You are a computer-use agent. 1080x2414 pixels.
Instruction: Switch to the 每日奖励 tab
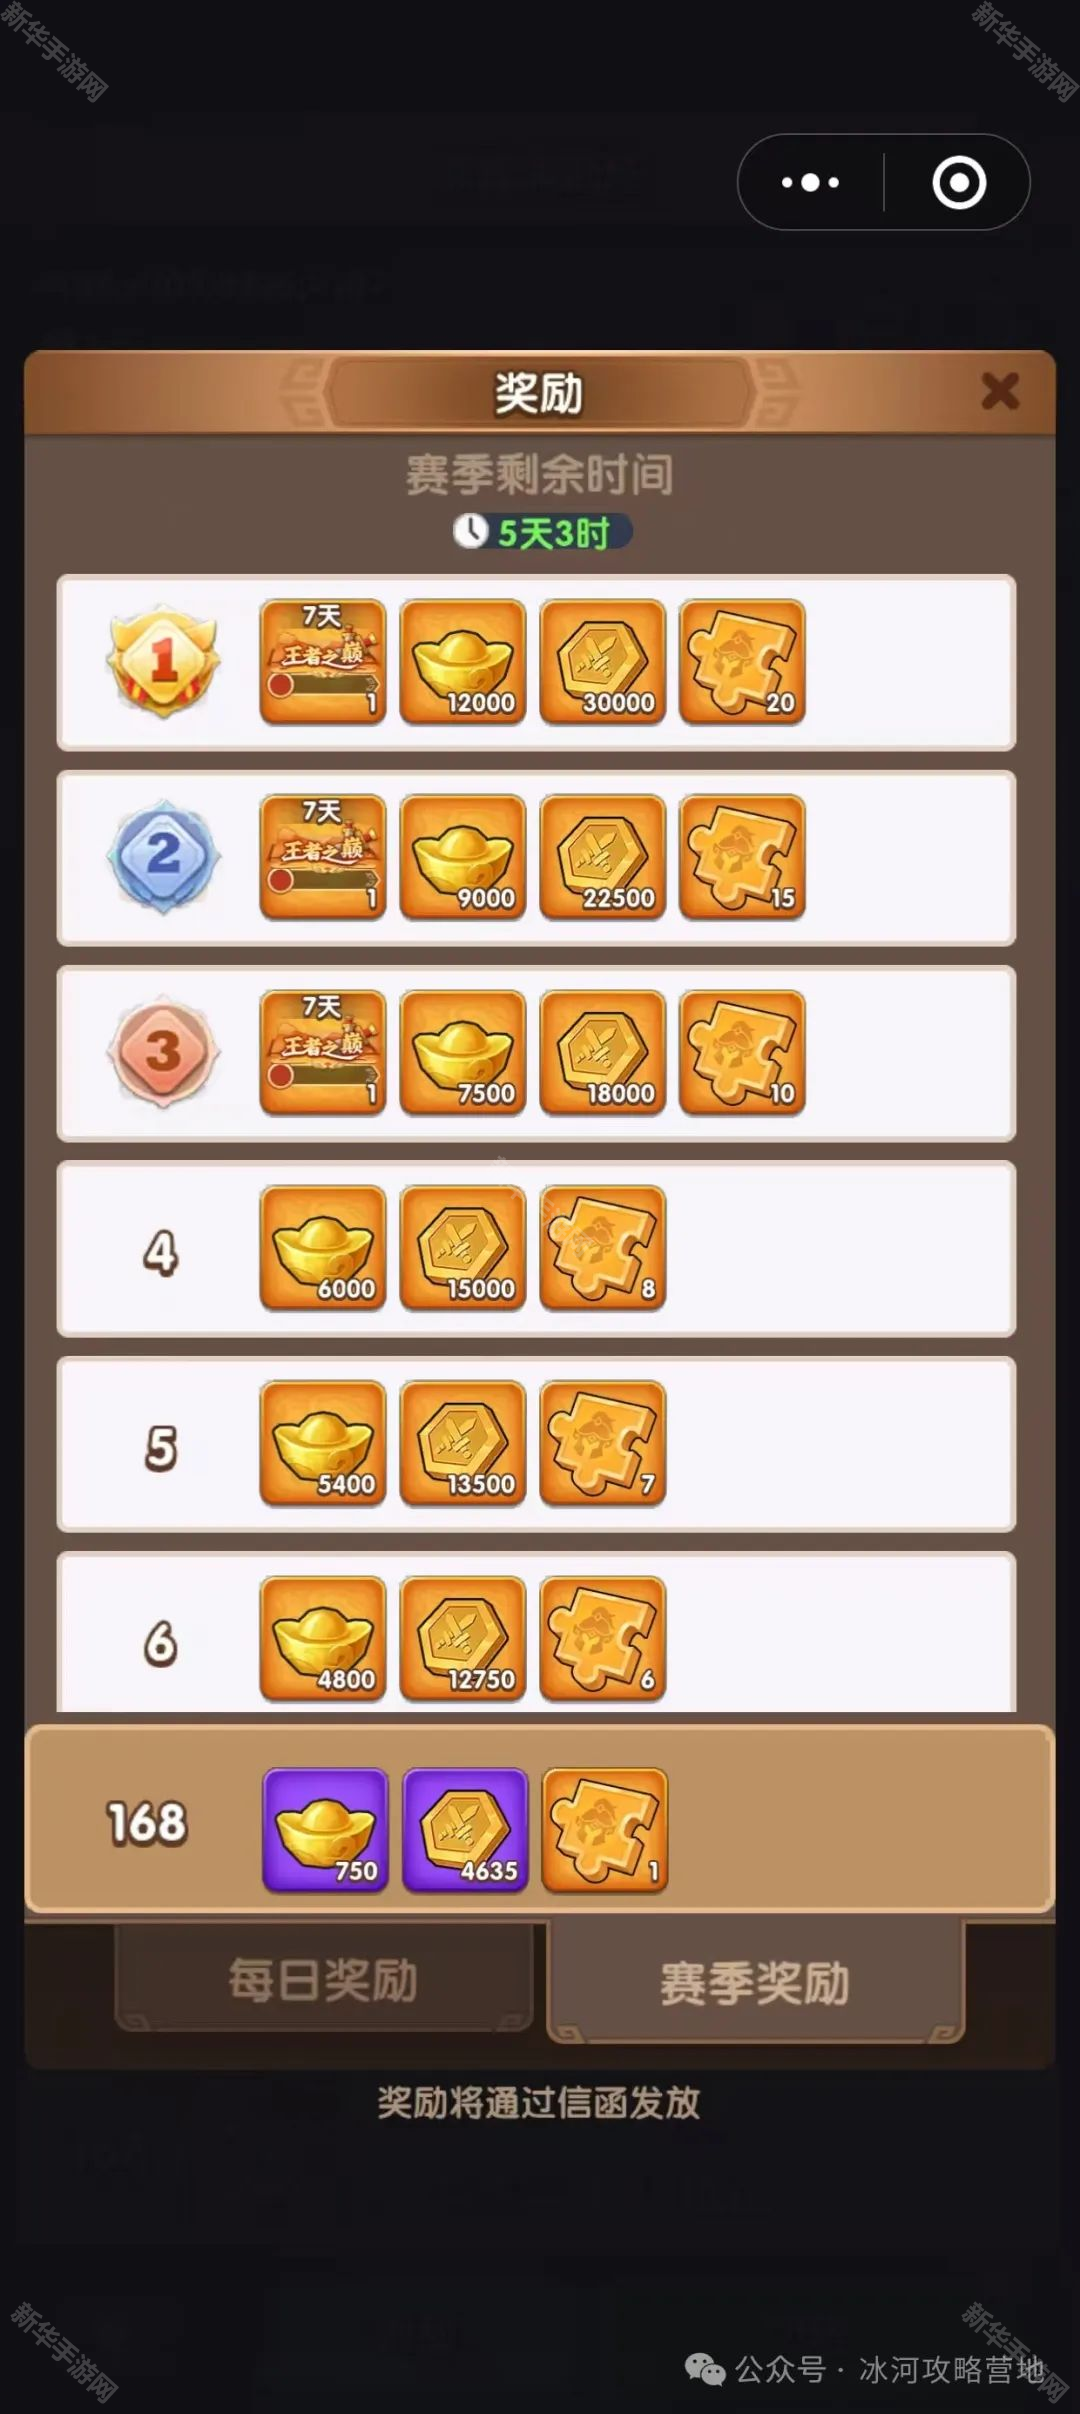(x=323, y=1979)
